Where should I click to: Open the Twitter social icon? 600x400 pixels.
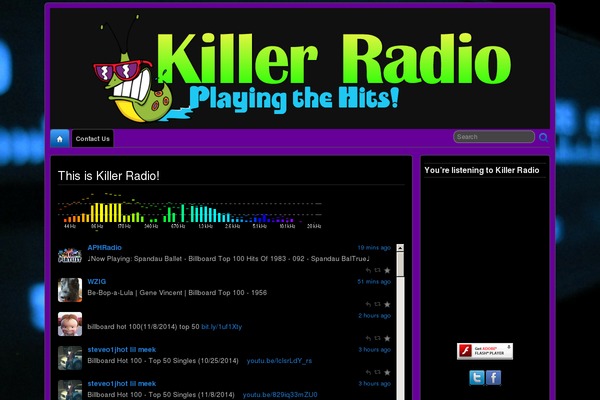point(477,377)
